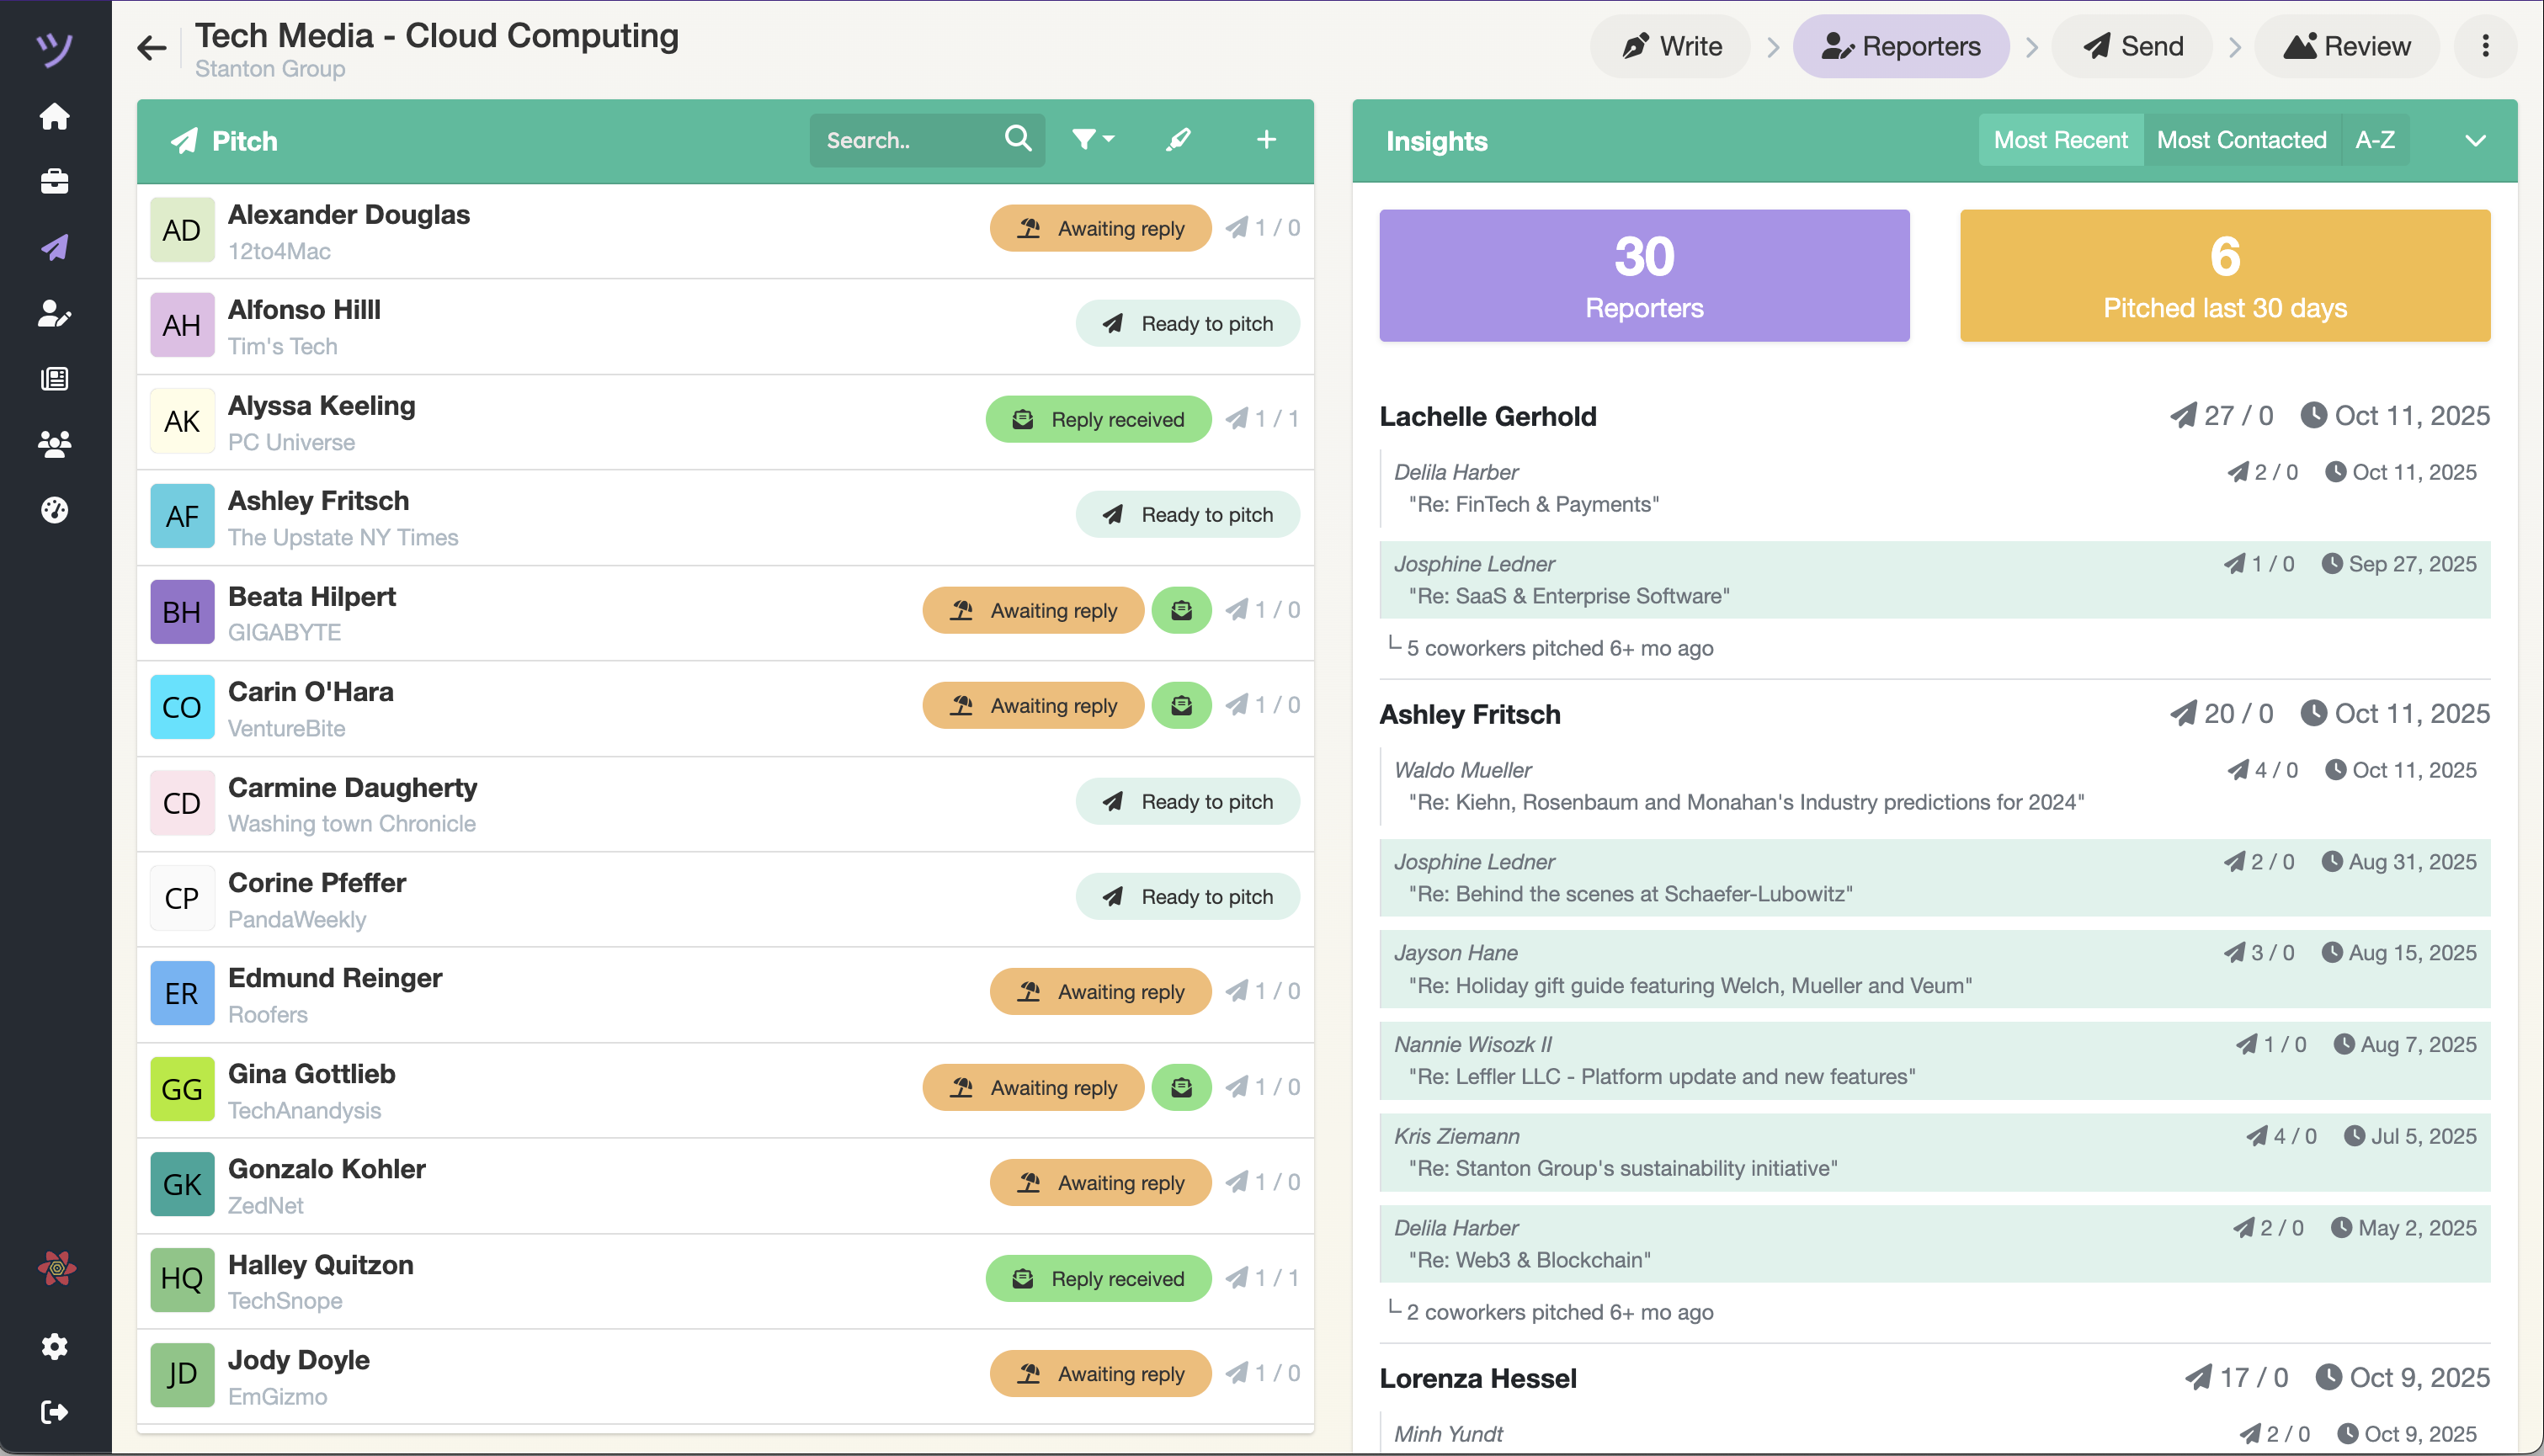Open "Re: Stanton Group's sustainability initiative" entry
This screenshot has height=1456, width=2544.
pyautogui.click(x=1934, y=1152)
